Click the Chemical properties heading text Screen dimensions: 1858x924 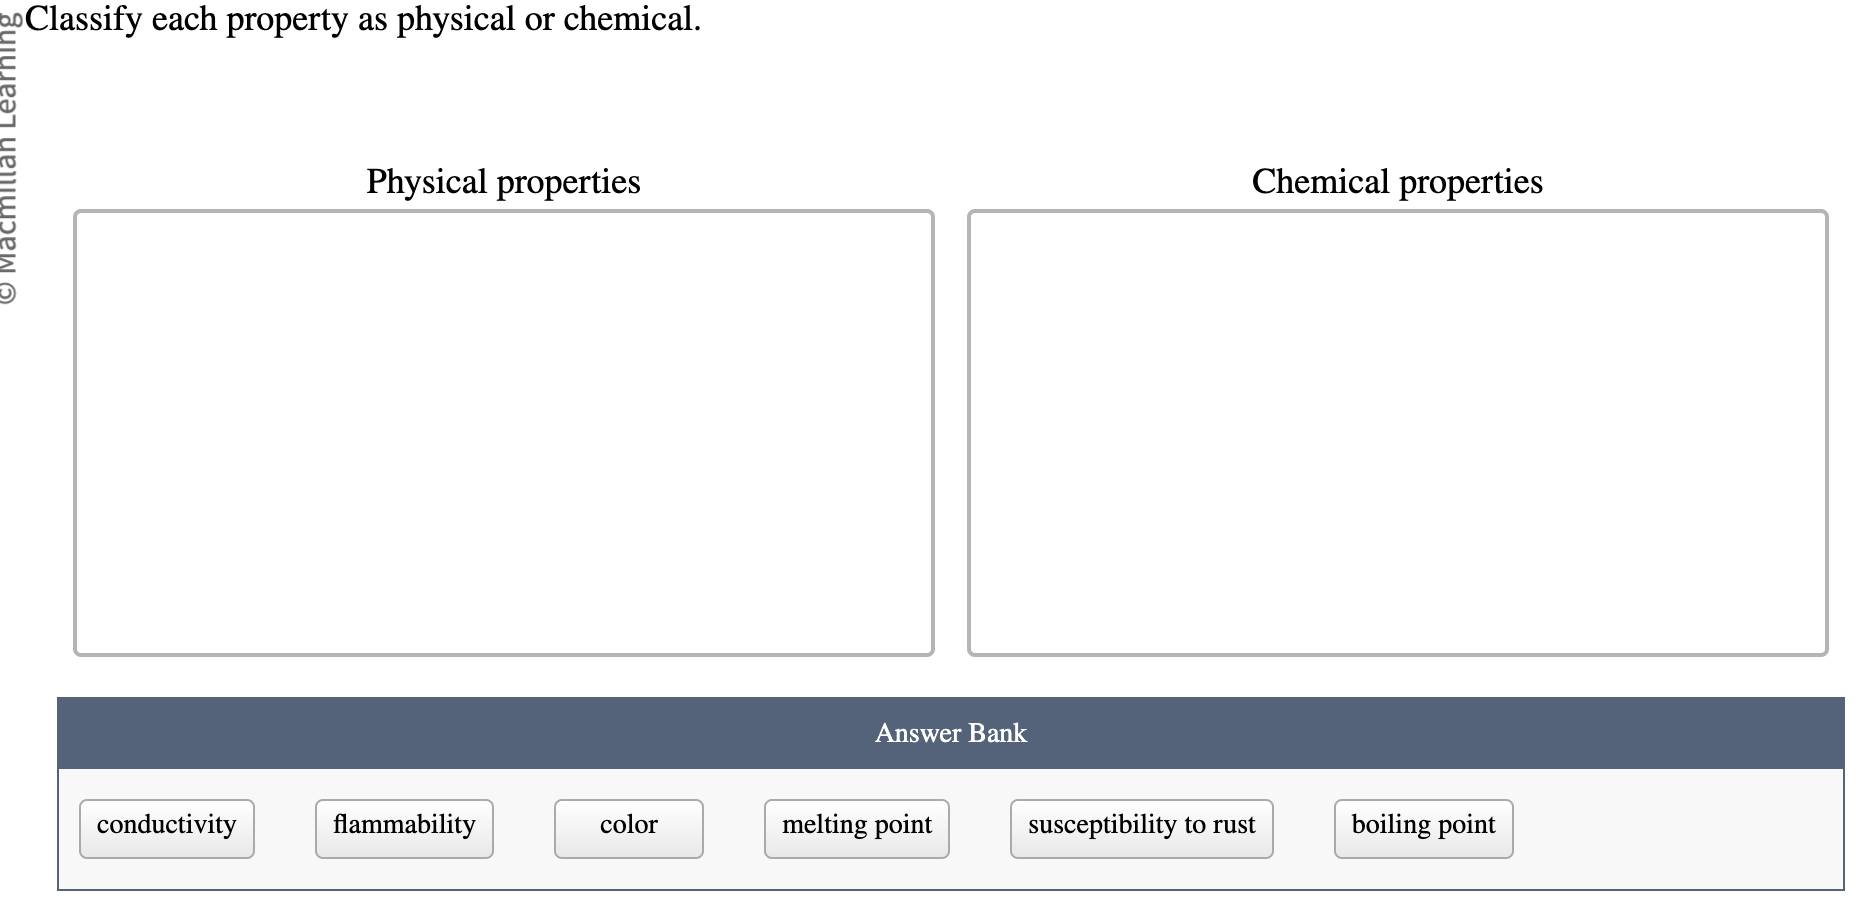[x=1397, y=181]
